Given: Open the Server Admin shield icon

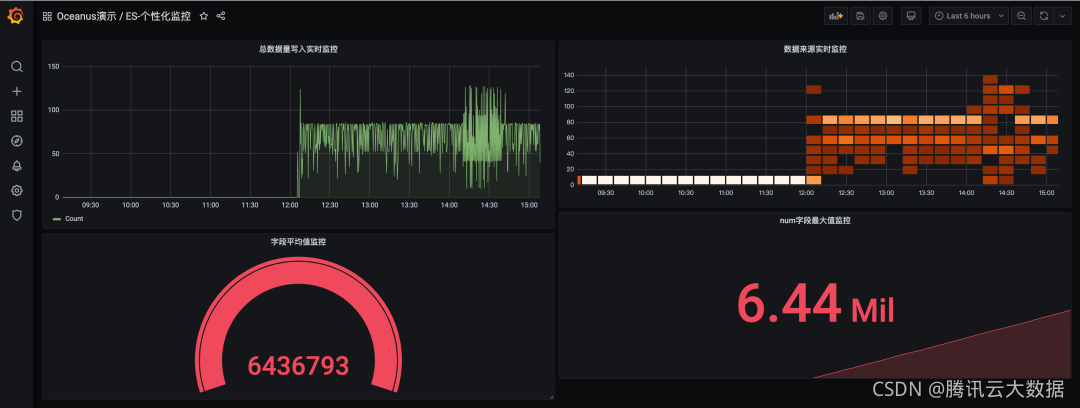Looking at the screenshot, I should 17,216.
